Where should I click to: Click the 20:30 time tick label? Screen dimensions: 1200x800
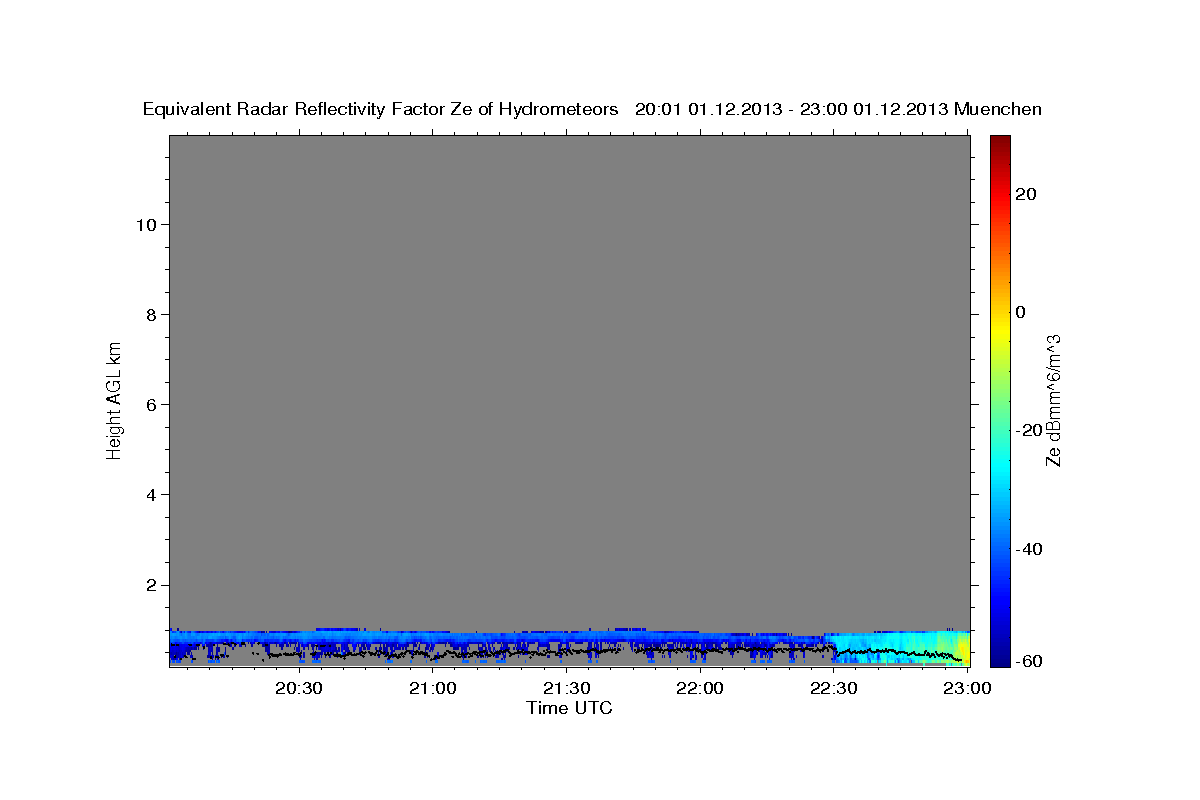[x=298, y=689]
